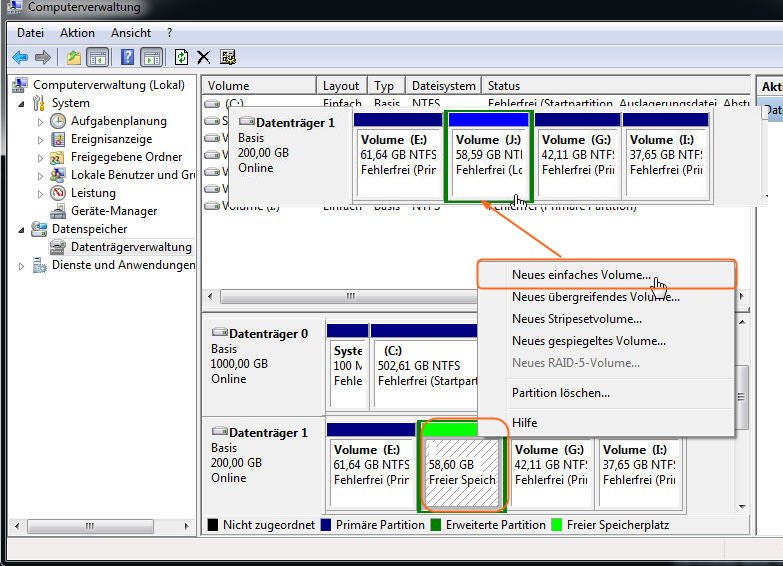The height and width of the screenshot is (566, 783).
Task: Choose Neues gespiegeltes Volume... menu entry
Action: 607,341
